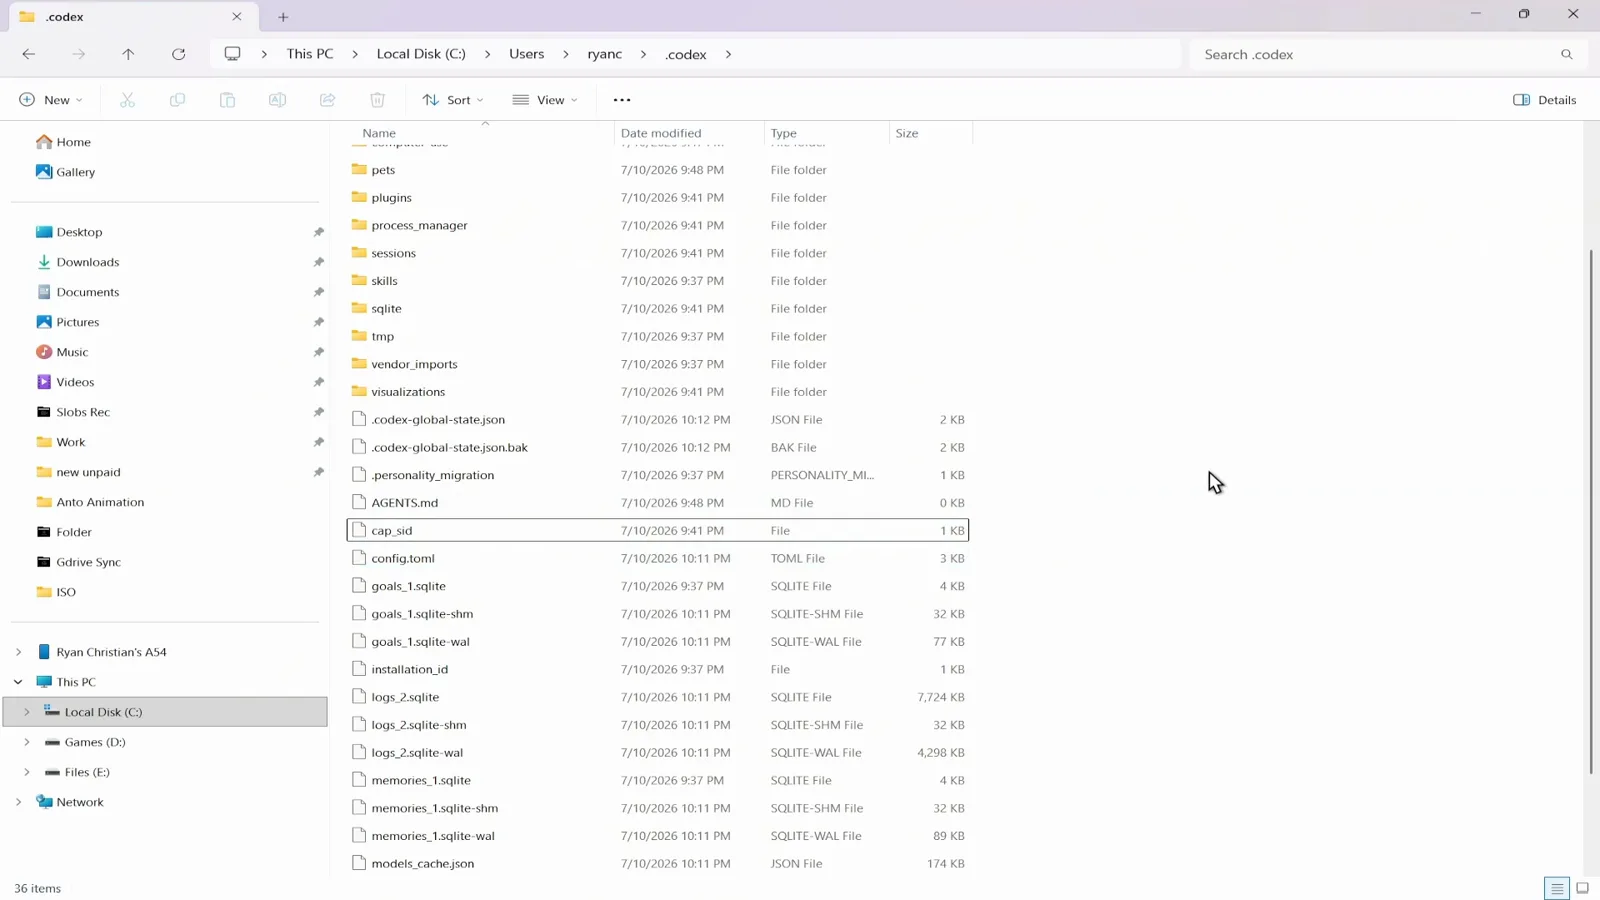This screenshot has height=900, width=1600.
Task: Switch to large thumbnails view icon
Action: [1582, 888]
